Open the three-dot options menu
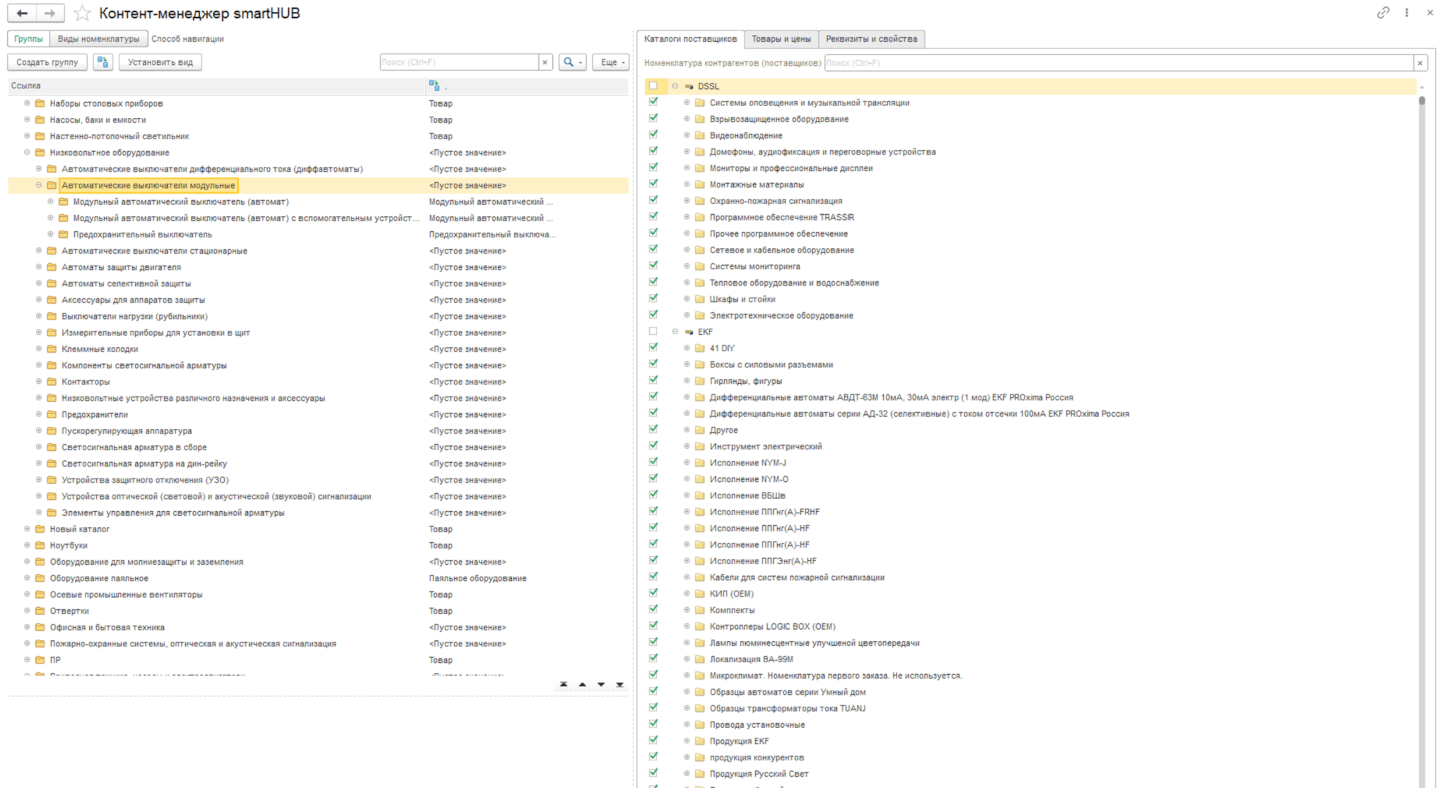The image size is (1448, 788). click(x=1407, y=13)
